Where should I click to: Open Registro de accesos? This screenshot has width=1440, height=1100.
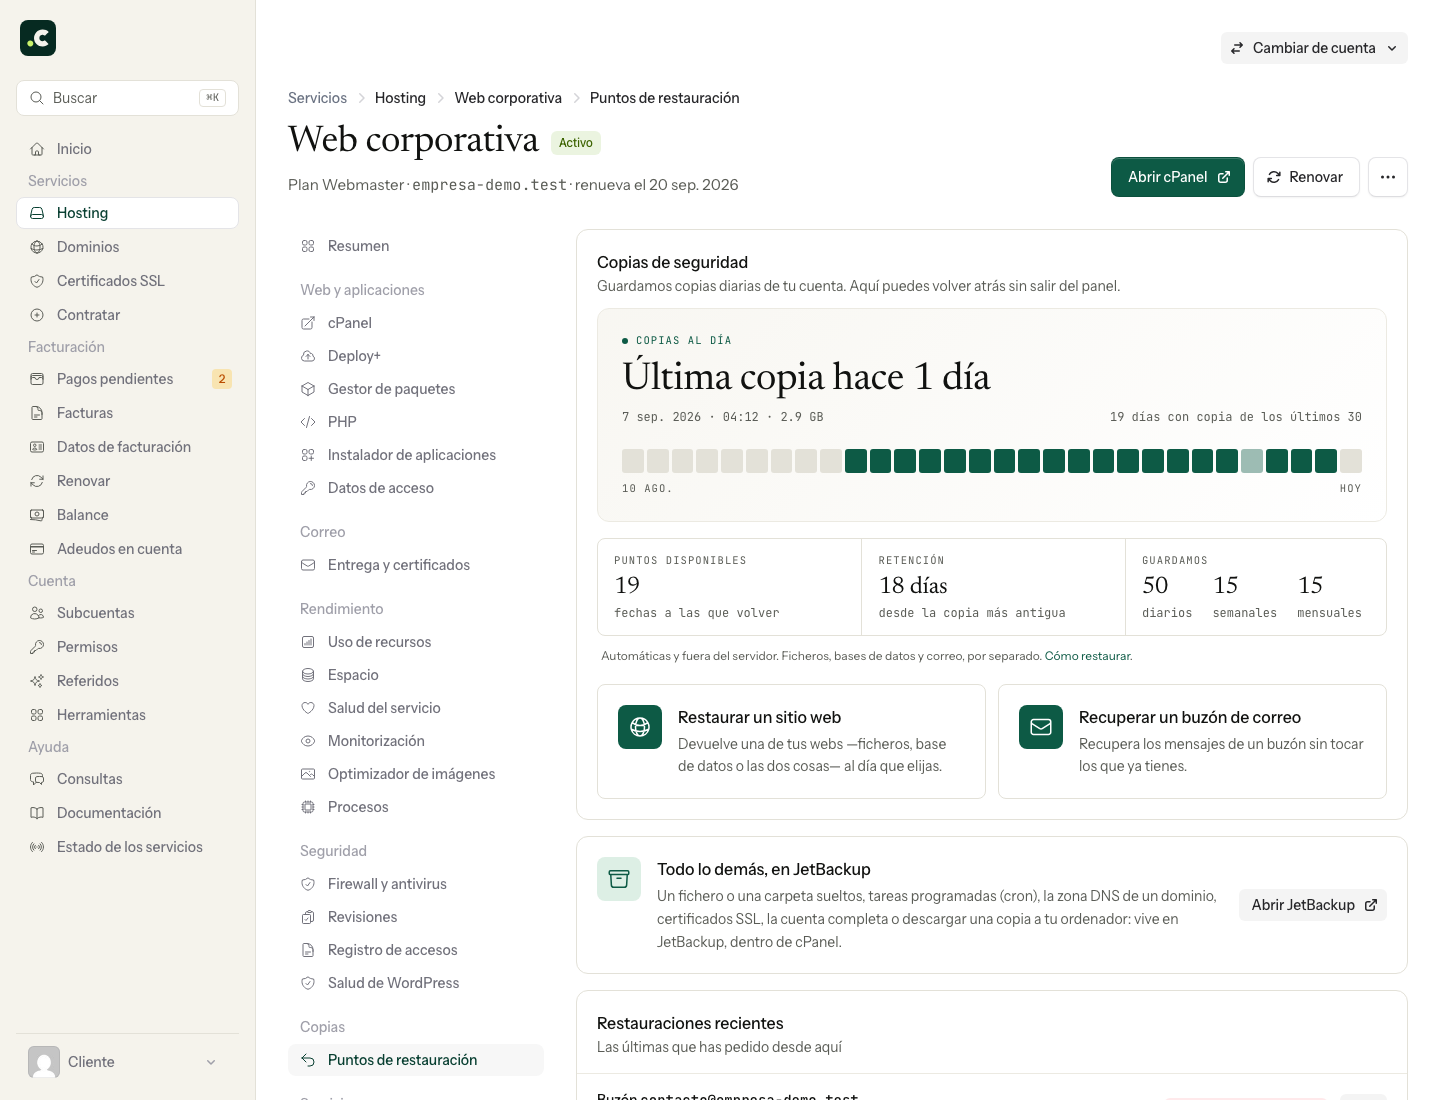coord(416,950)
